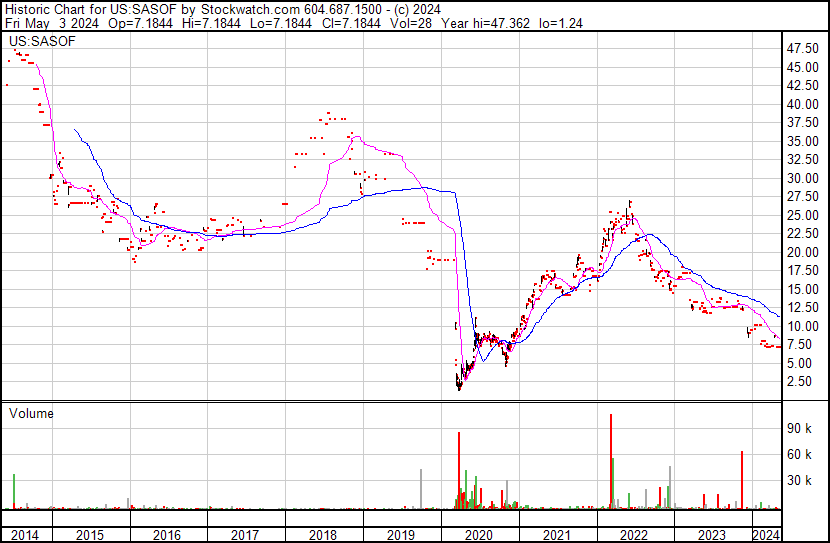Viewport: 830px width, 543px height.
Task: Click the 30 k volume axis label
Action: [799, 480]
